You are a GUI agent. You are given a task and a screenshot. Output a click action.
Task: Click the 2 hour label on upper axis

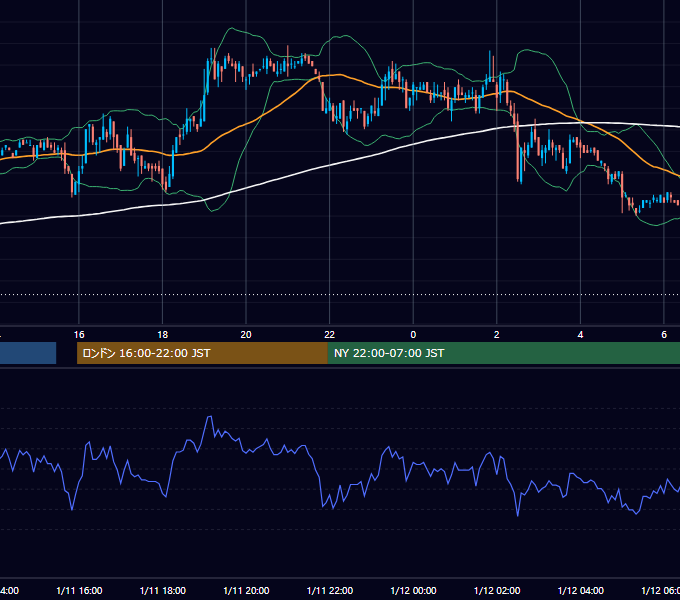(x=497, y=335)
